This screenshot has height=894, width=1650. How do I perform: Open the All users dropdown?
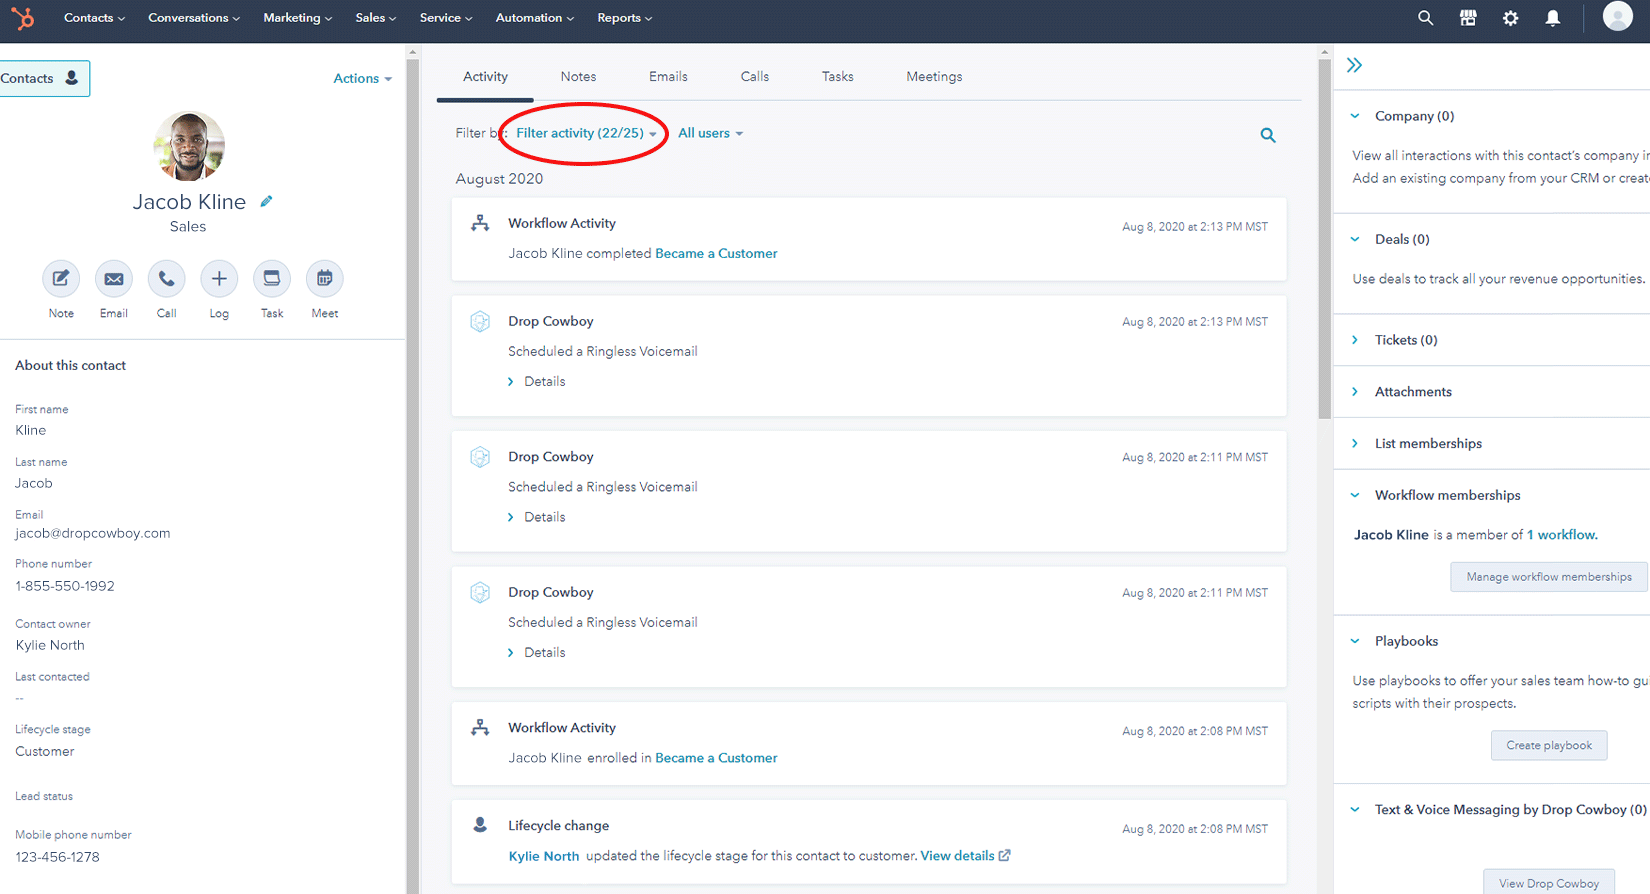pos(710,133)
